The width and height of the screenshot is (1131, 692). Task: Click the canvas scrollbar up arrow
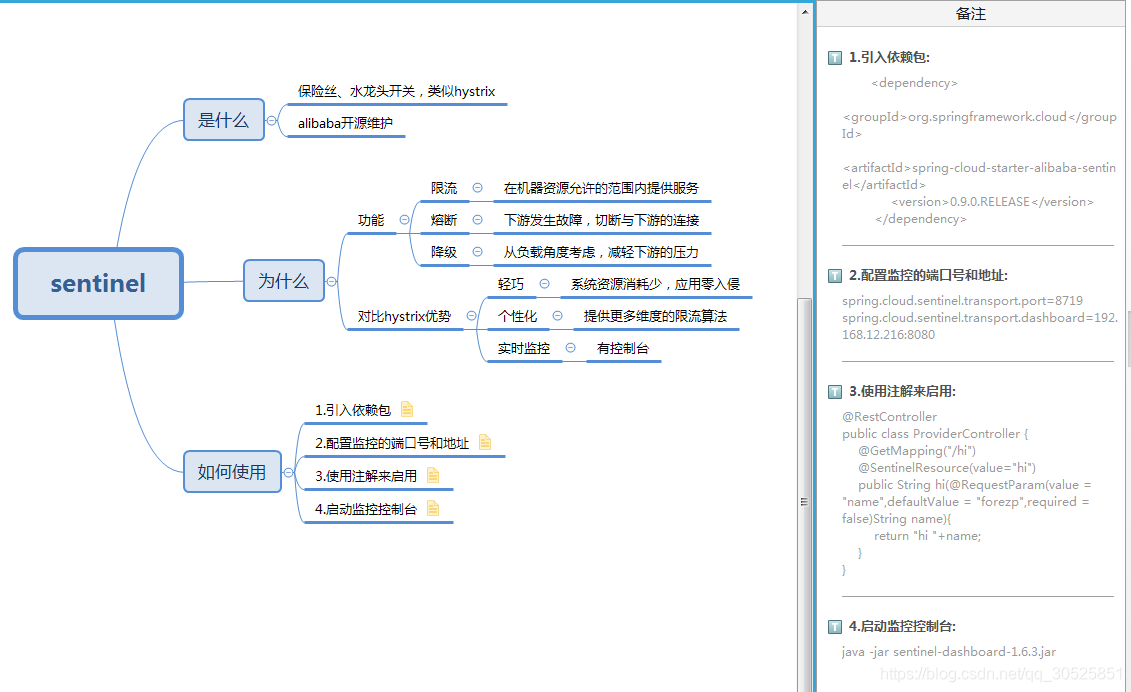(805, 12)
